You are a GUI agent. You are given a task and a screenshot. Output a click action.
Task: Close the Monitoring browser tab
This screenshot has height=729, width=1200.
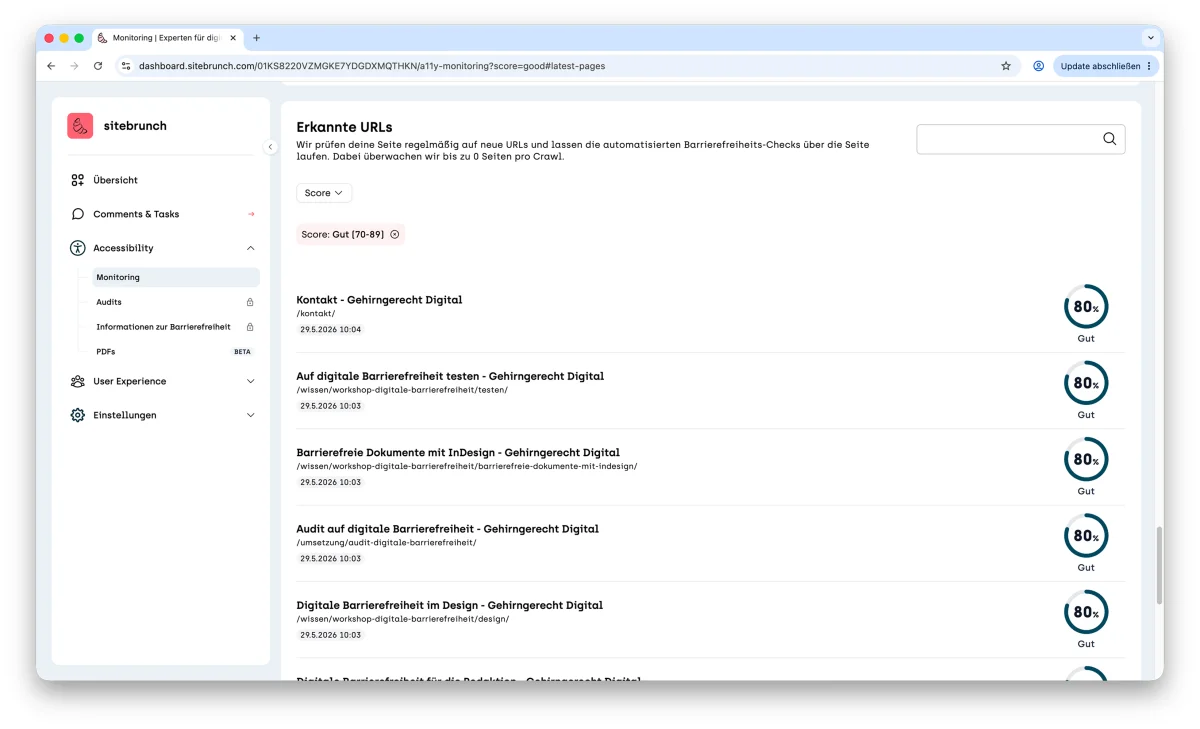click(233, 38)
